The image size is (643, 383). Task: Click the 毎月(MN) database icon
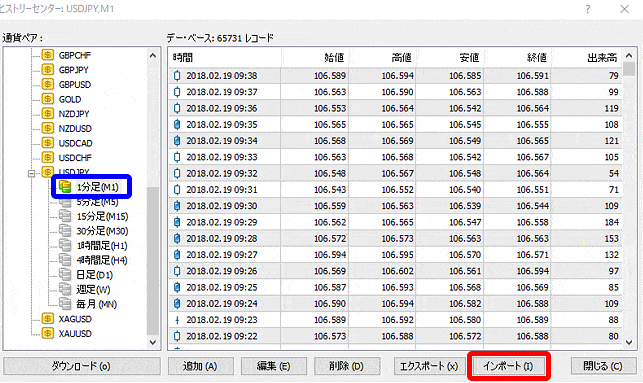[x=65, y=304]
